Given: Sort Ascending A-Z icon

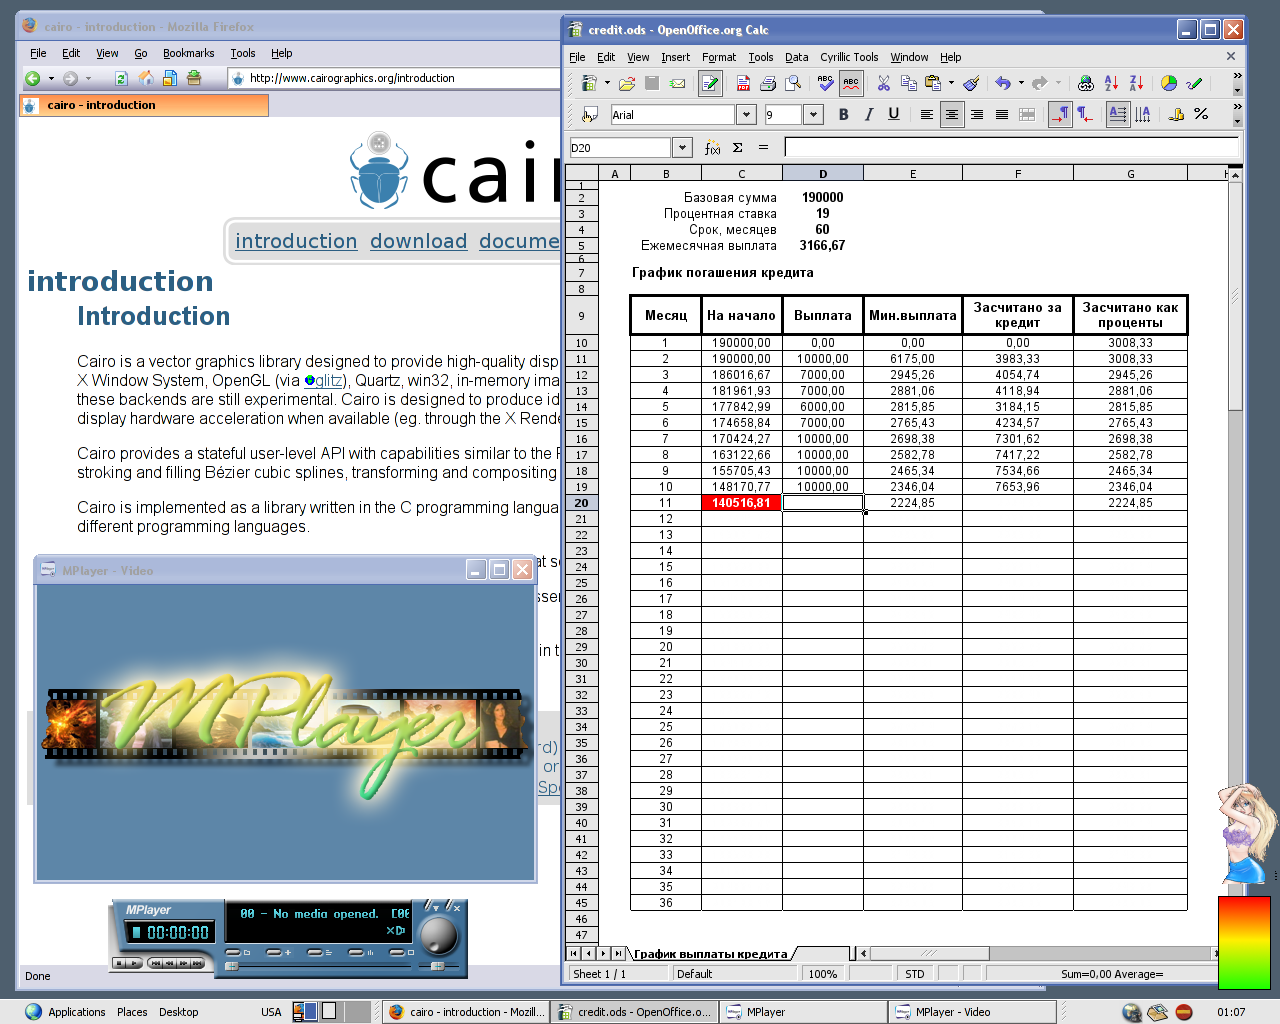Looking at the screenshot, I should tap(1111, 84).
